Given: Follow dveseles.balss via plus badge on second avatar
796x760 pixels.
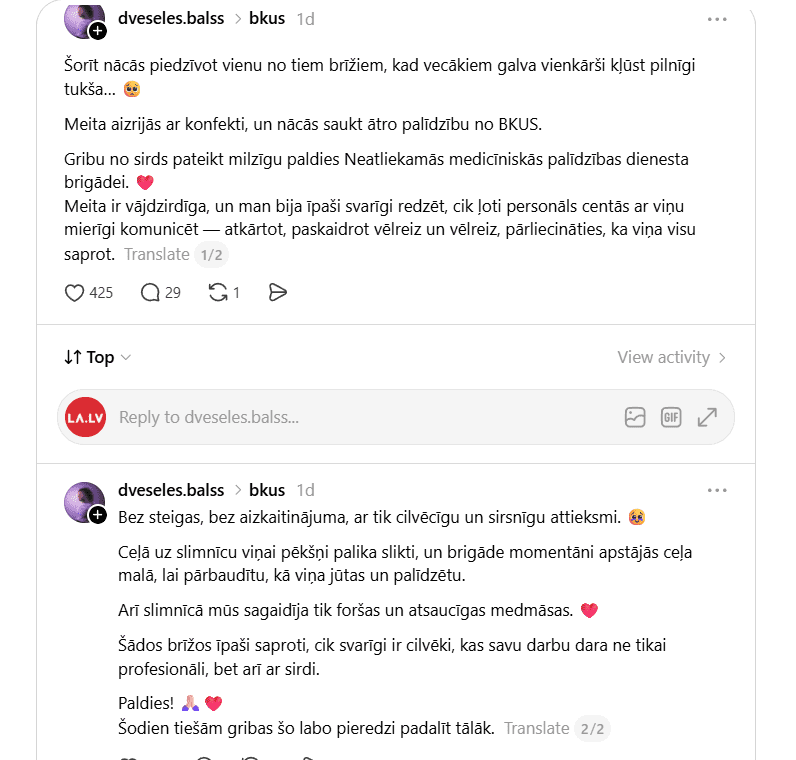Looking at the screenshot, I should 97,515.
